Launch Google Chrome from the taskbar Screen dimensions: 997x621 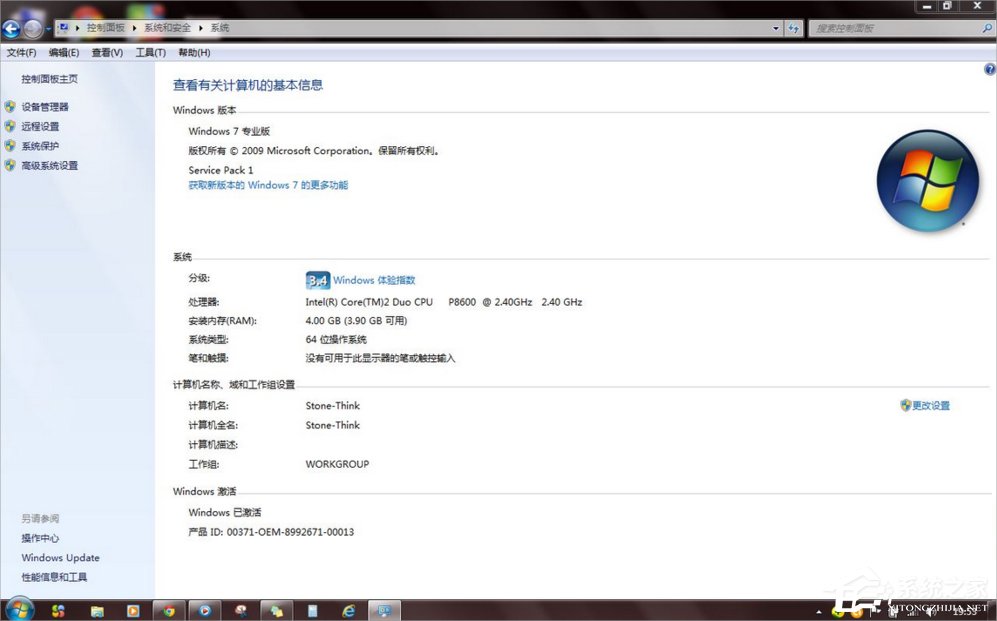168,610
